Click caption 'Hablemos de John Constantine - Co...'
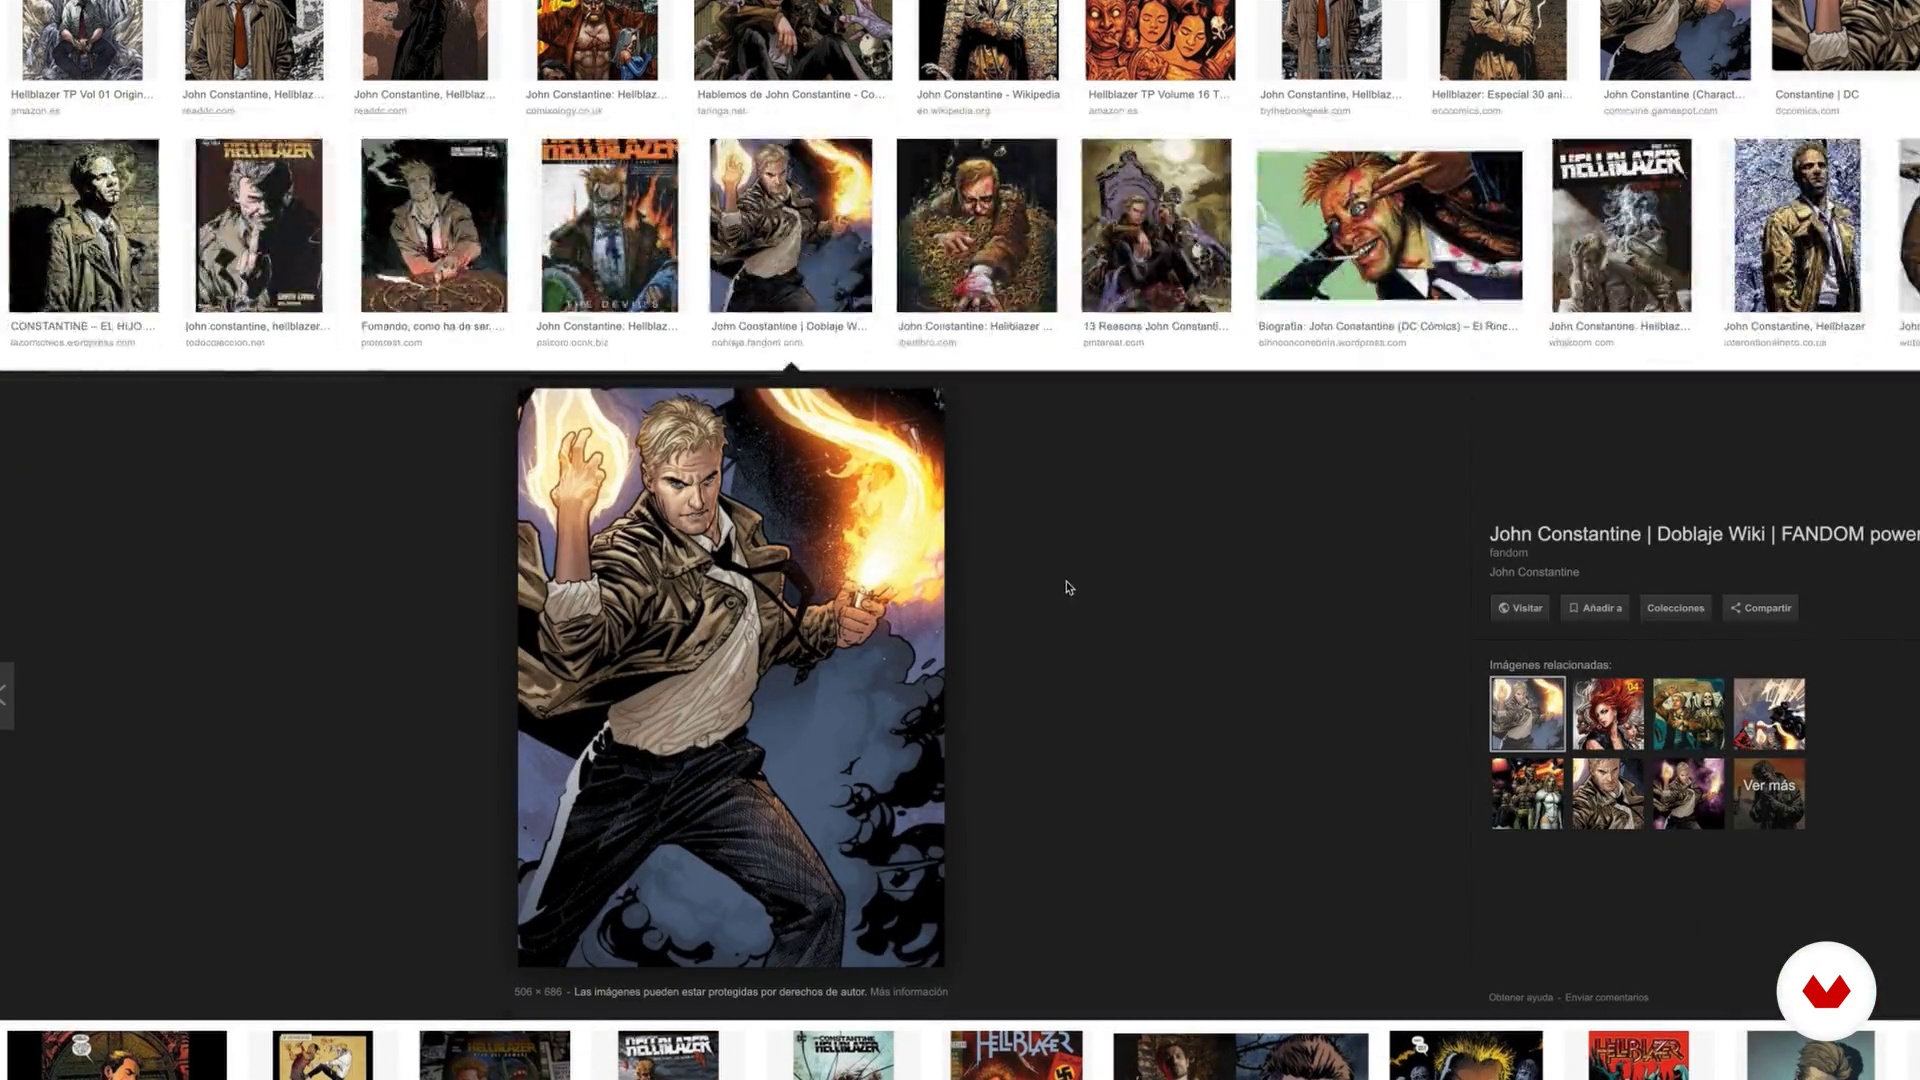The height and width of the screenshot is (1080, 1920). click(791, 95)
